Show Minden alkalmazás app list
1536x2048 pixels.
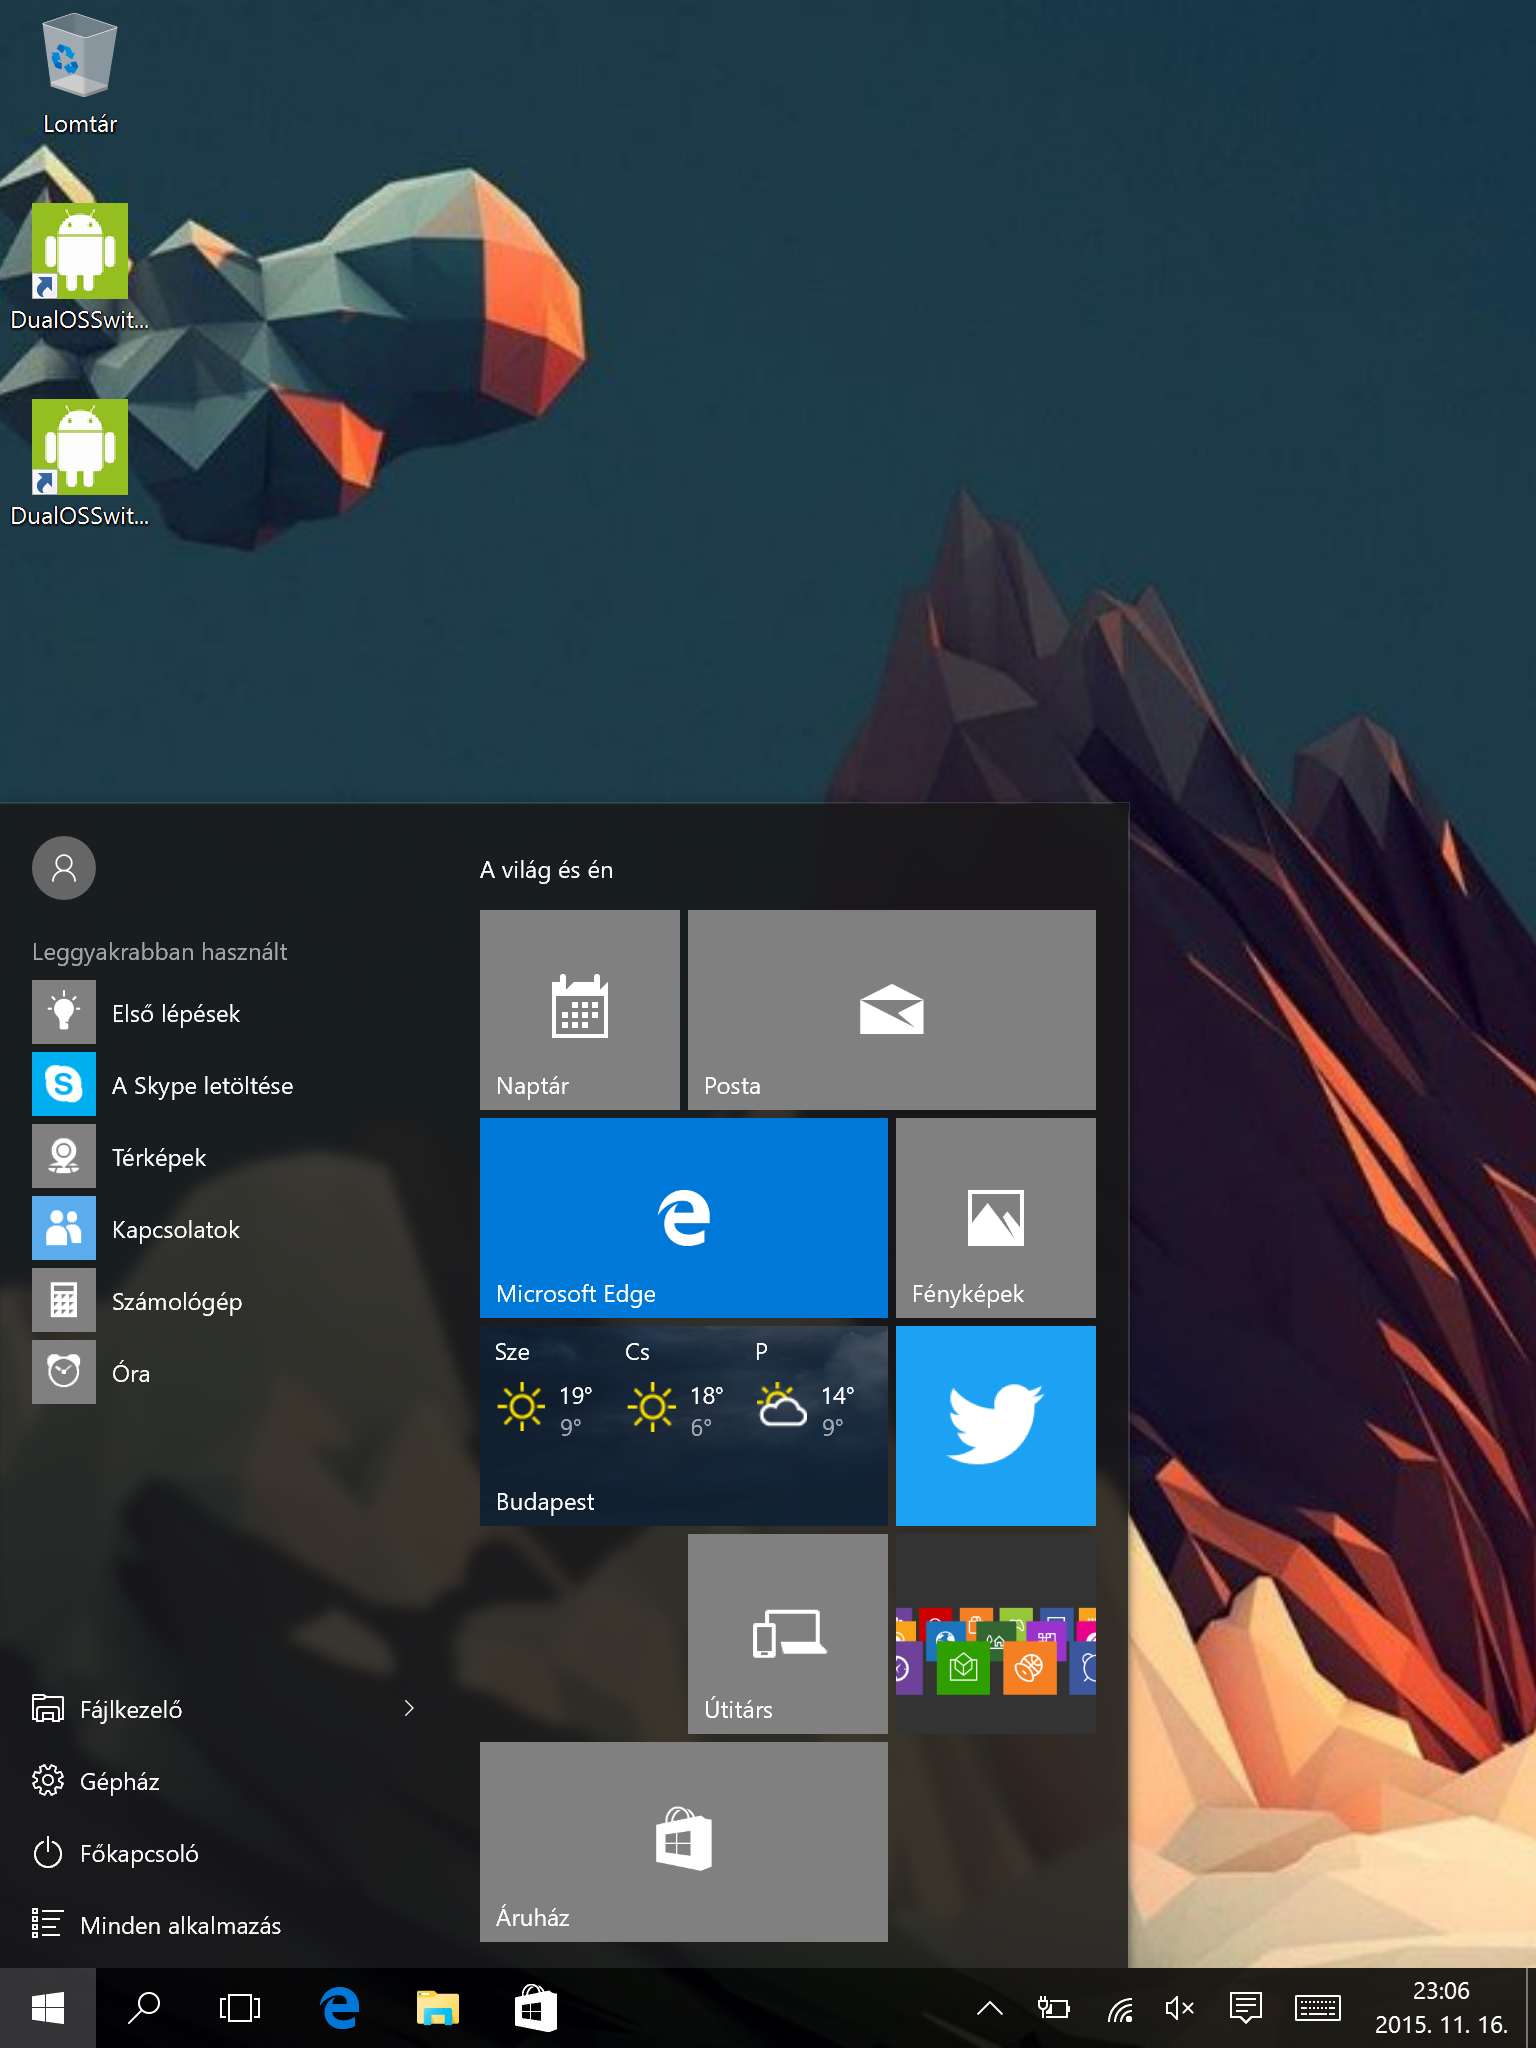point(180,1925)
